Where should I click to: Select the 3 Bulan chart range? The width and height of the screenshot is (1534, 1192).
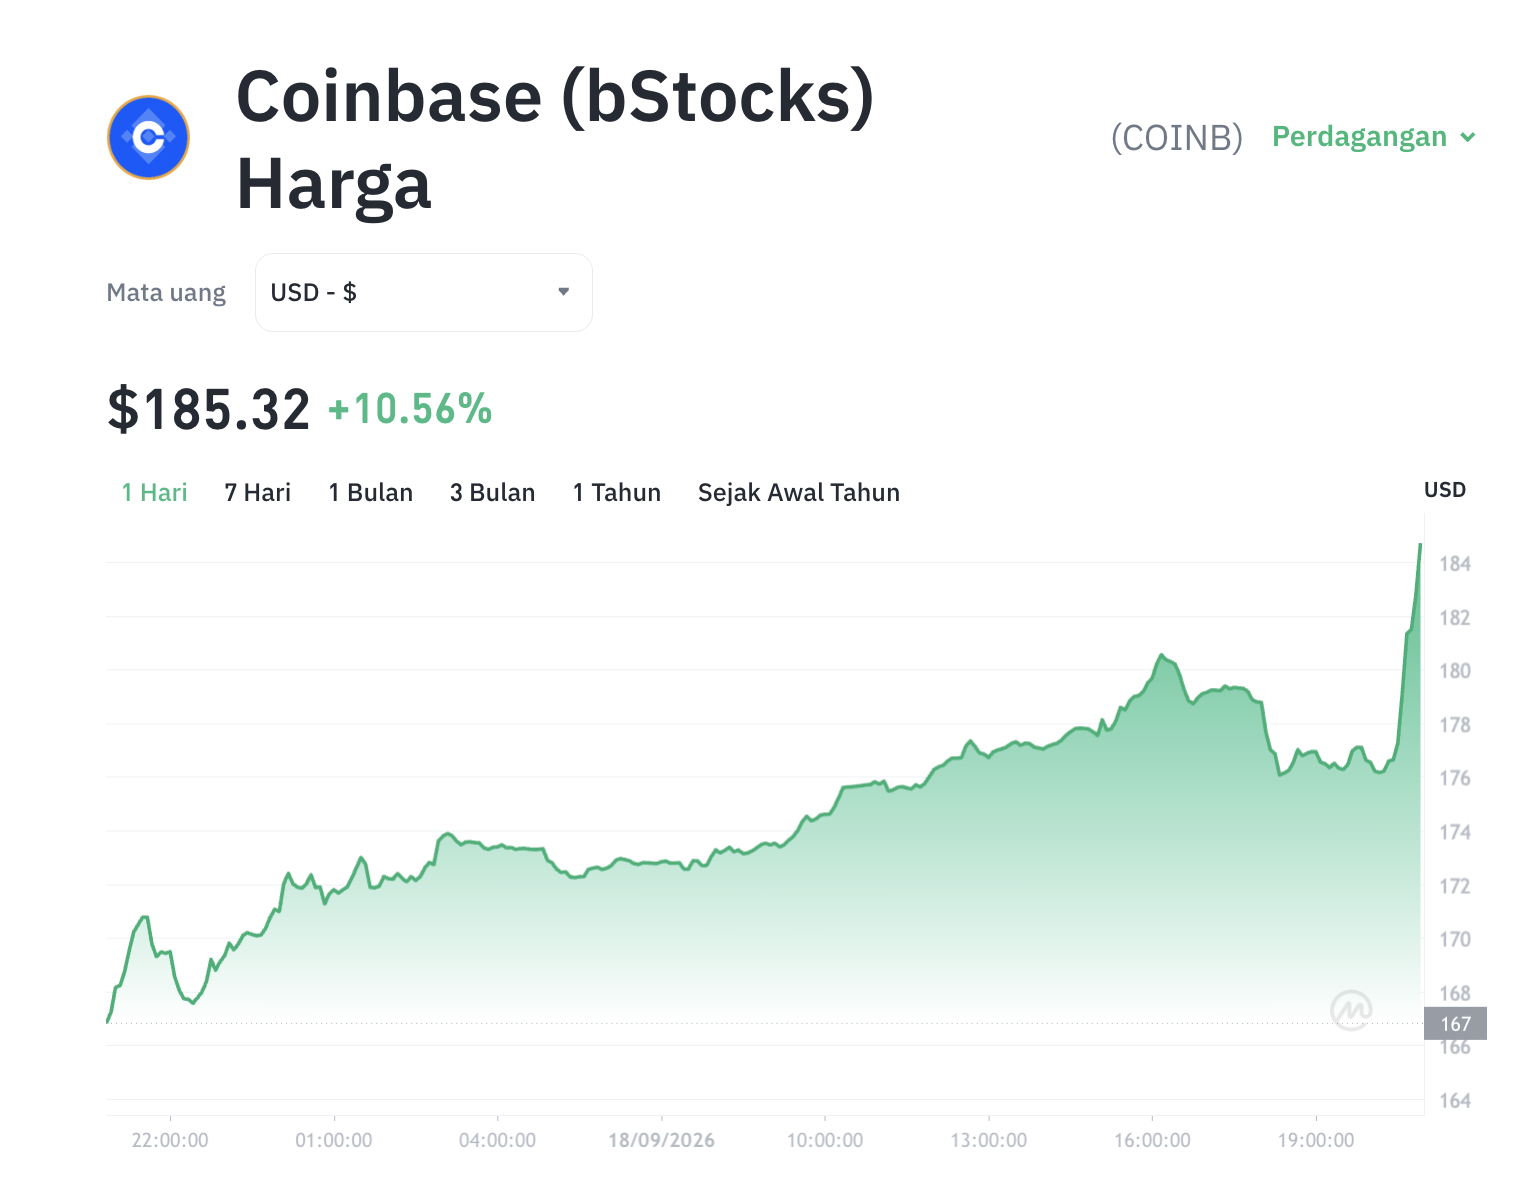click(493, 493)
